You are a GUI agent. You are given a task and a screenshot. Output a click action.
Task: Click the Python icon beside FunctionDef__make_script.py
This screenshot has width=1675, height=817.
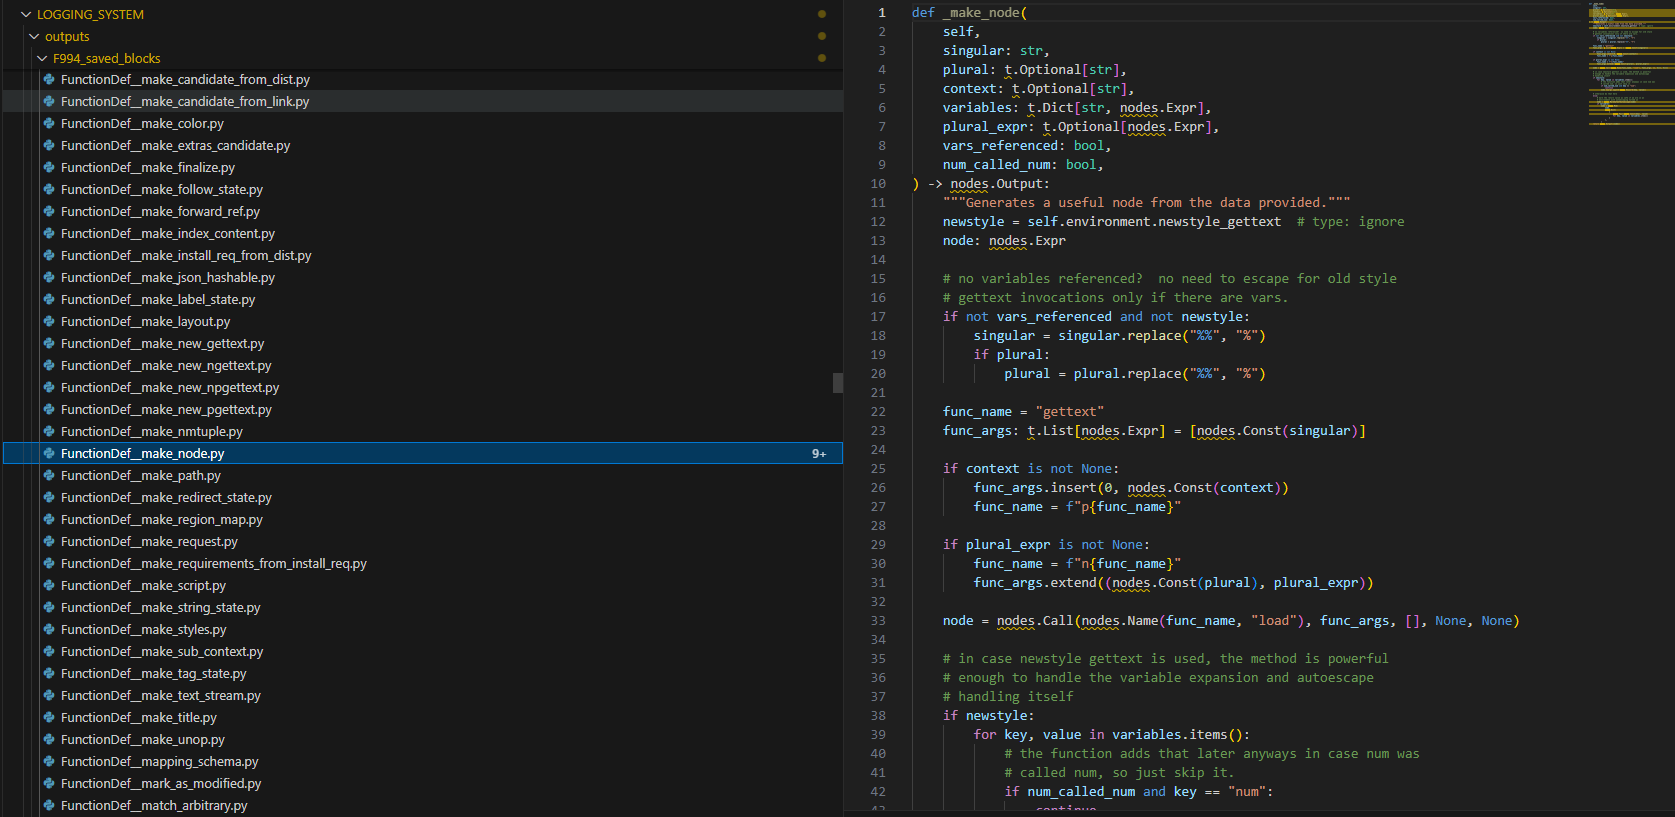tap(49, 586)
